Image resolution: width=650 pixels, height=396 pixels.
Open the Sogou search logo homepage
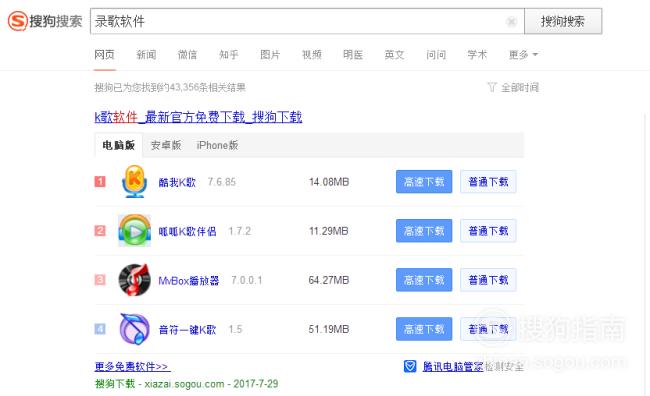(x=45, y=21)
